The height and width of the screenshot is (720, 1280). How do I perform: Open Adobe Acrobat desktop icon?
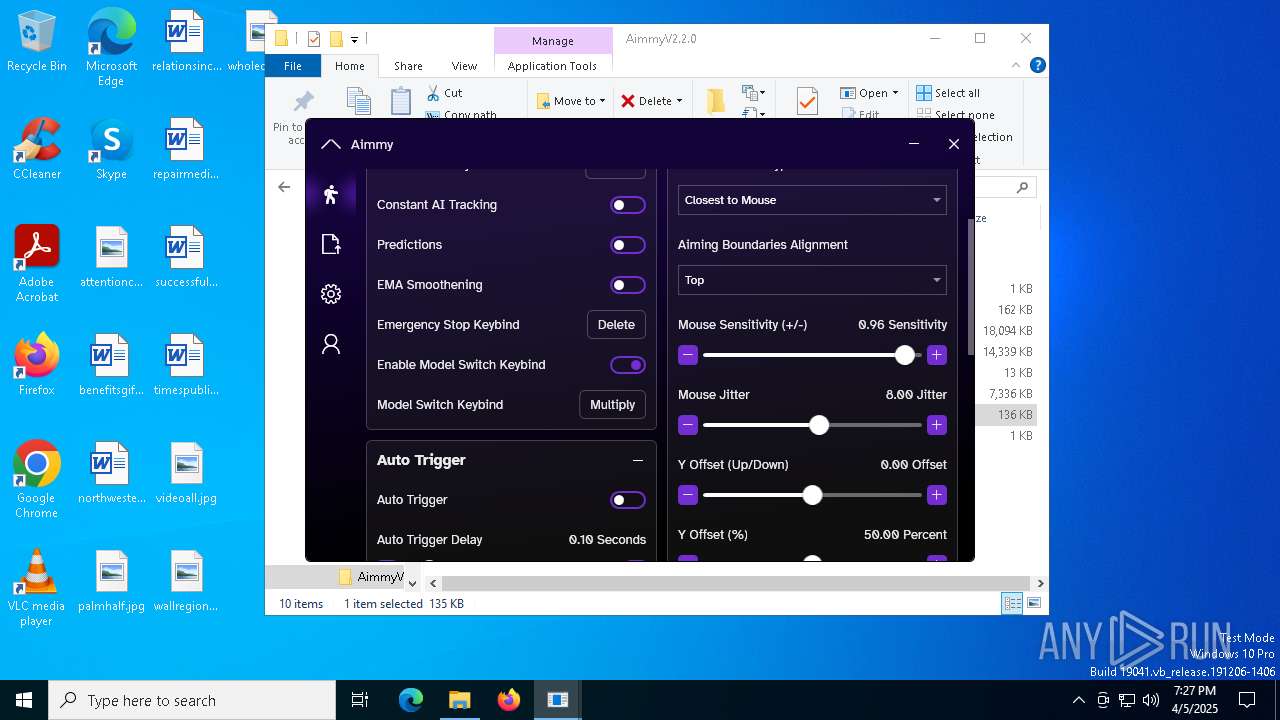tap(37, 265)
